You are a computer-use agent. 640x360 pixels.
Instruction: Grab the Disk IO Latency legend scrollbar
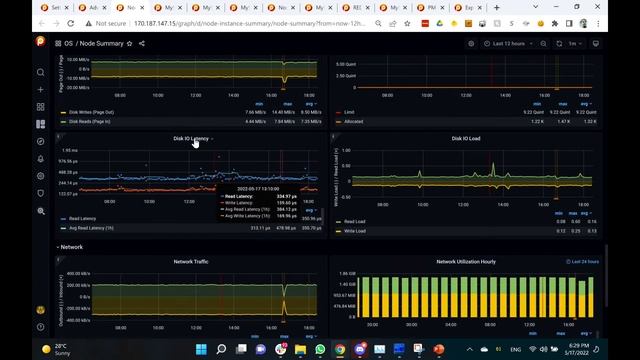tap(323, 216)
